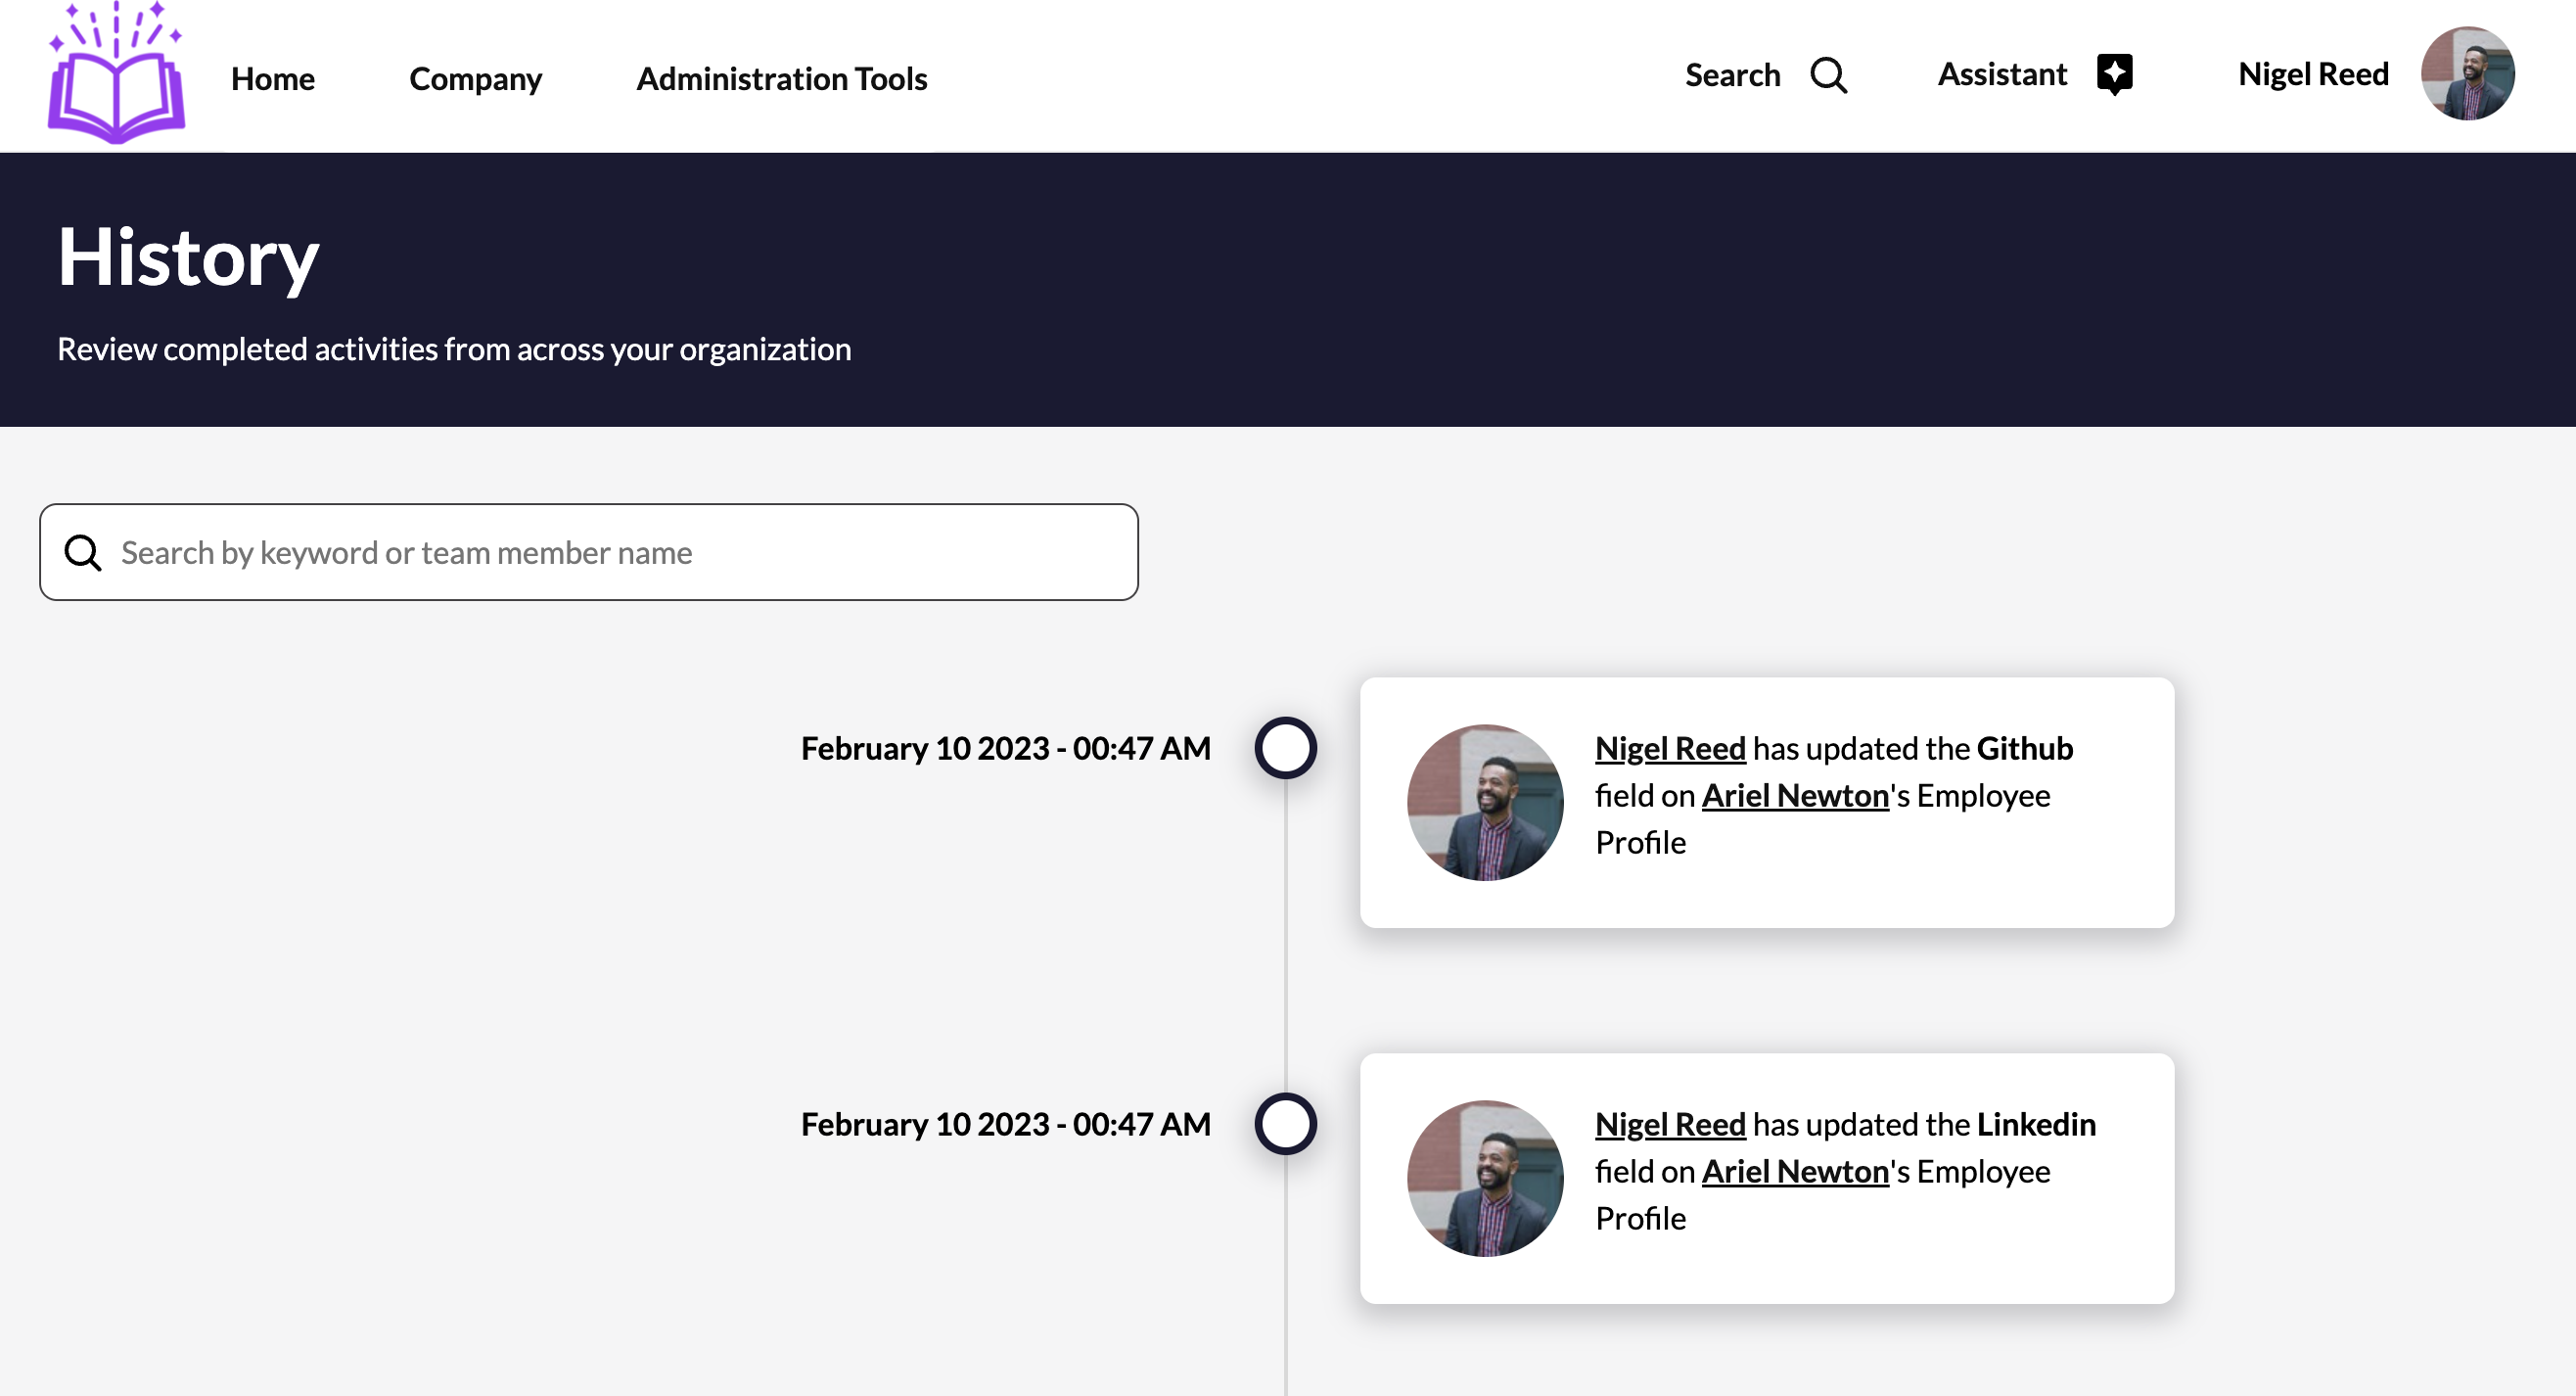Click the second timeline circle marker
Image resolution: width=2576 pixels, height=1396 pixels.
pos(1285,1124)
